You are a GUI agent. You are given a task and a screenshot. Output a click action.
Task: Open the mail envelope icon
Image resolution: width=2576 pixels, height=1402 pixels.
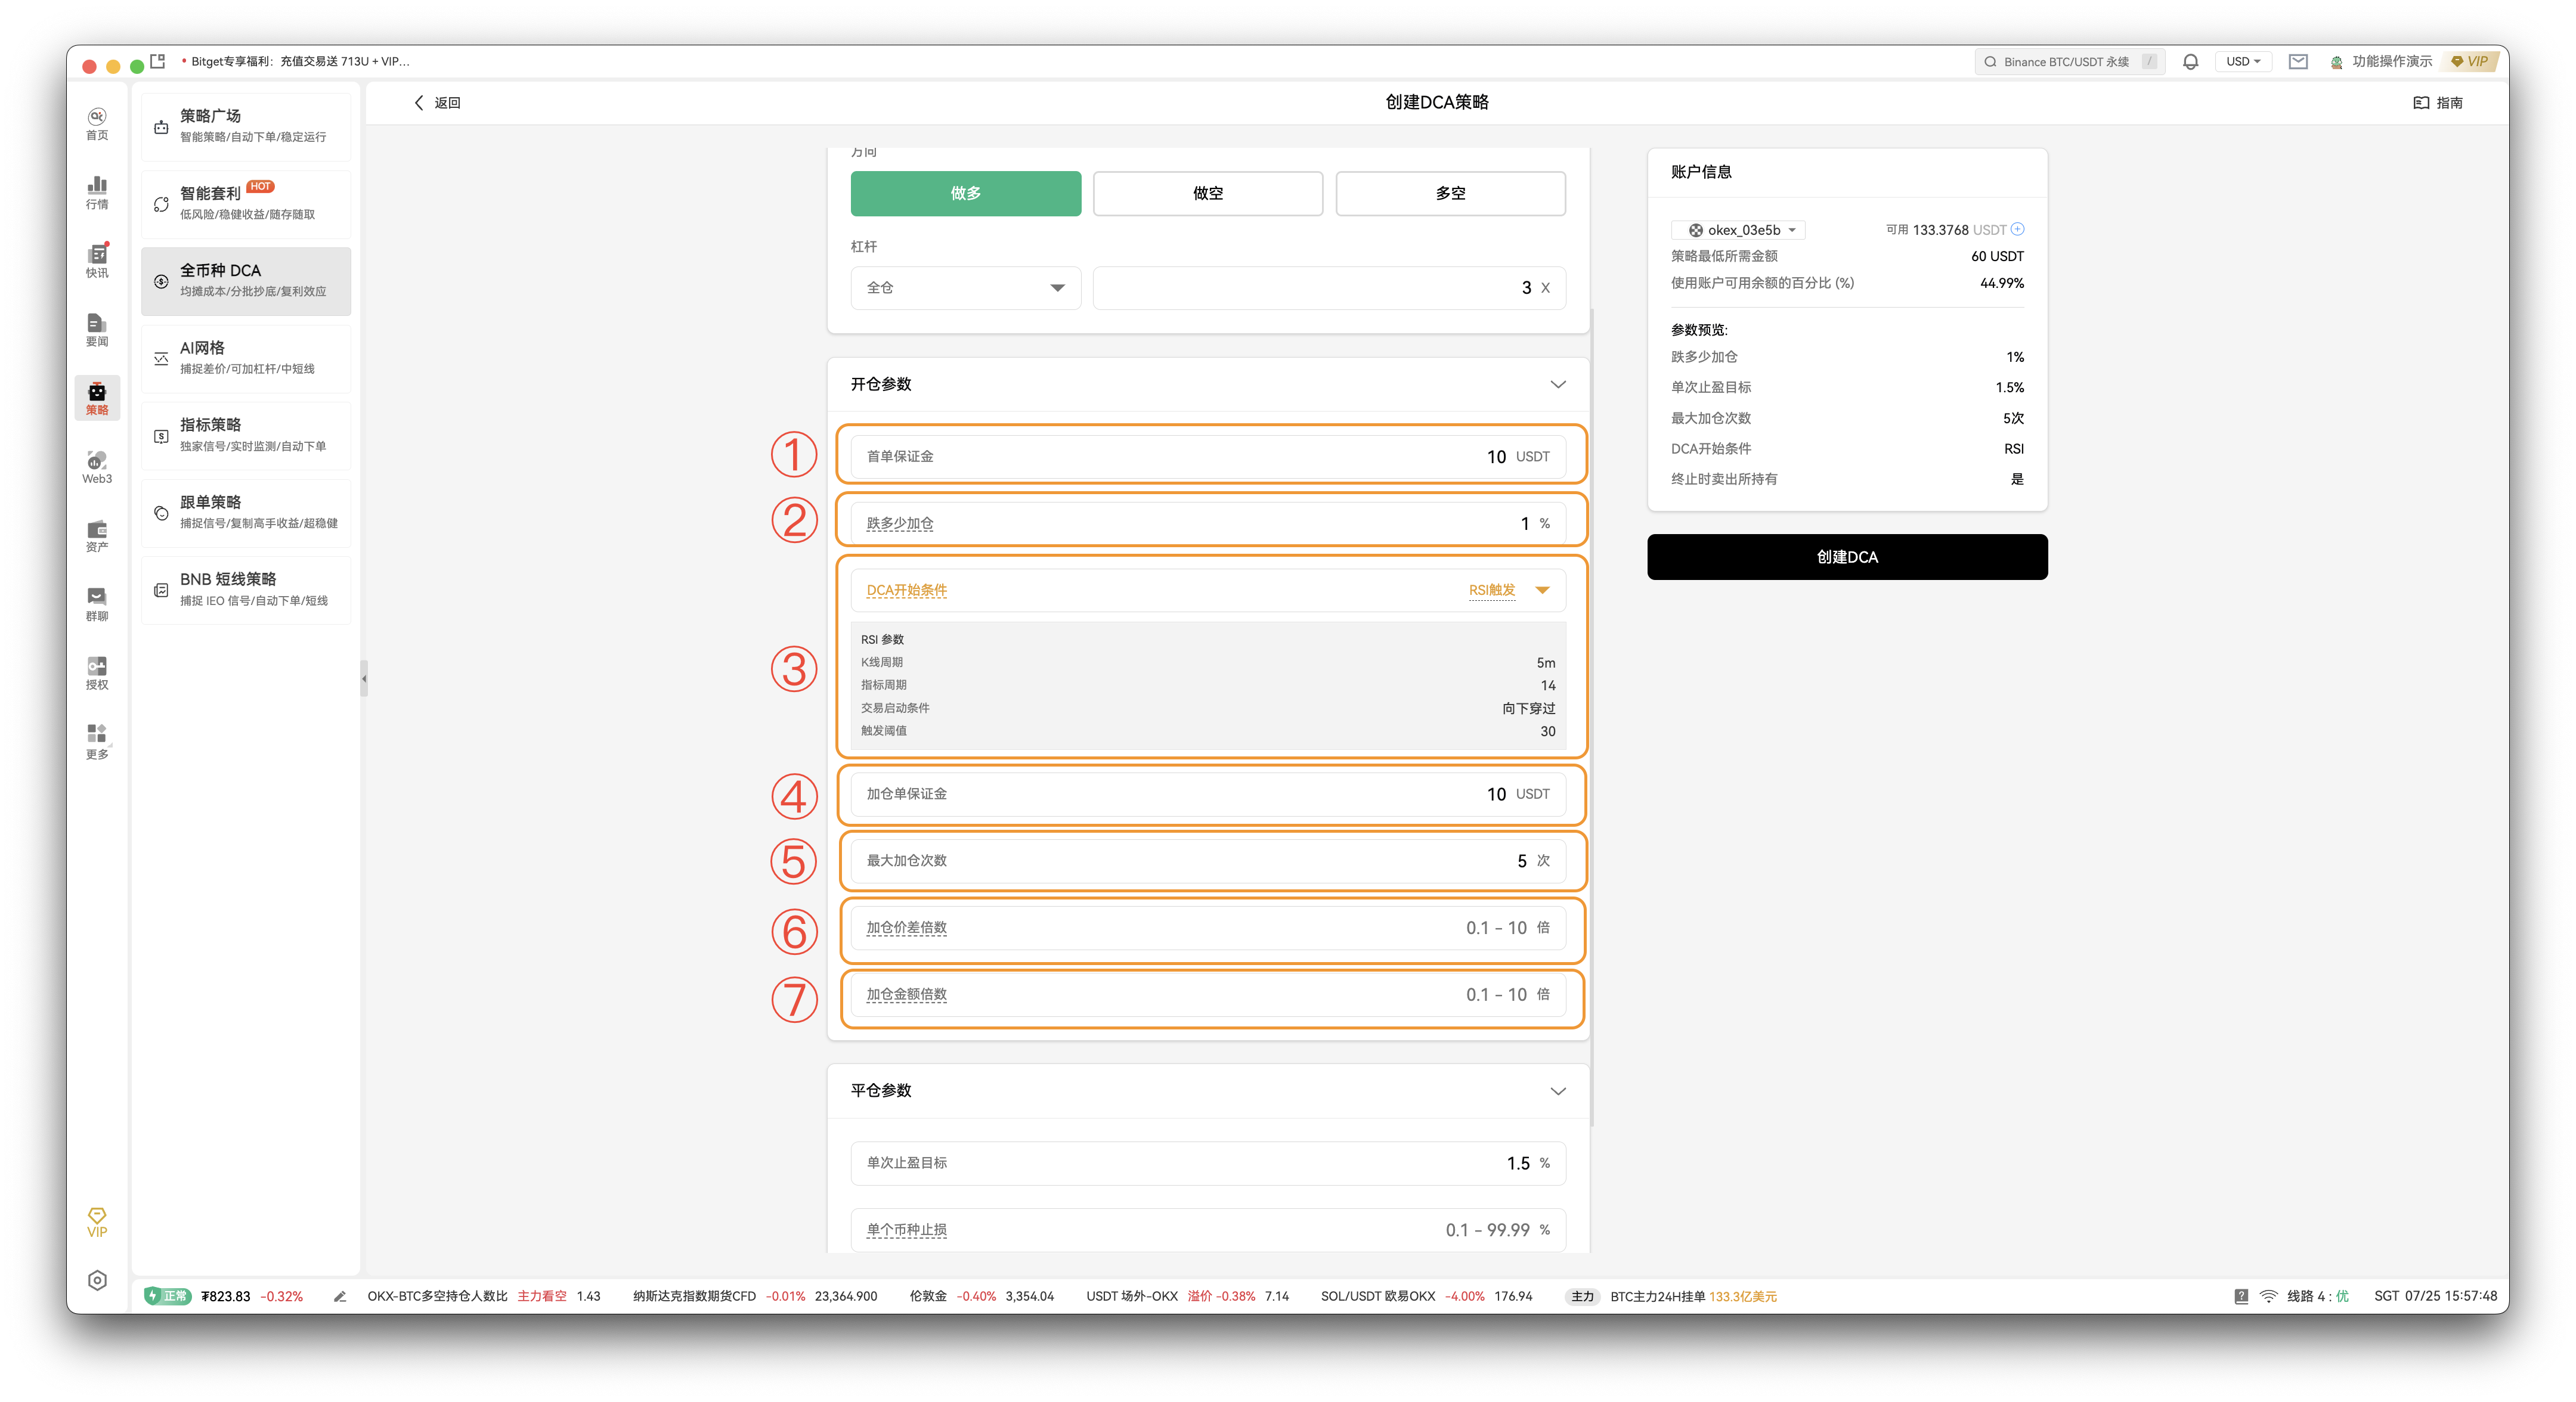(2298, 62)
